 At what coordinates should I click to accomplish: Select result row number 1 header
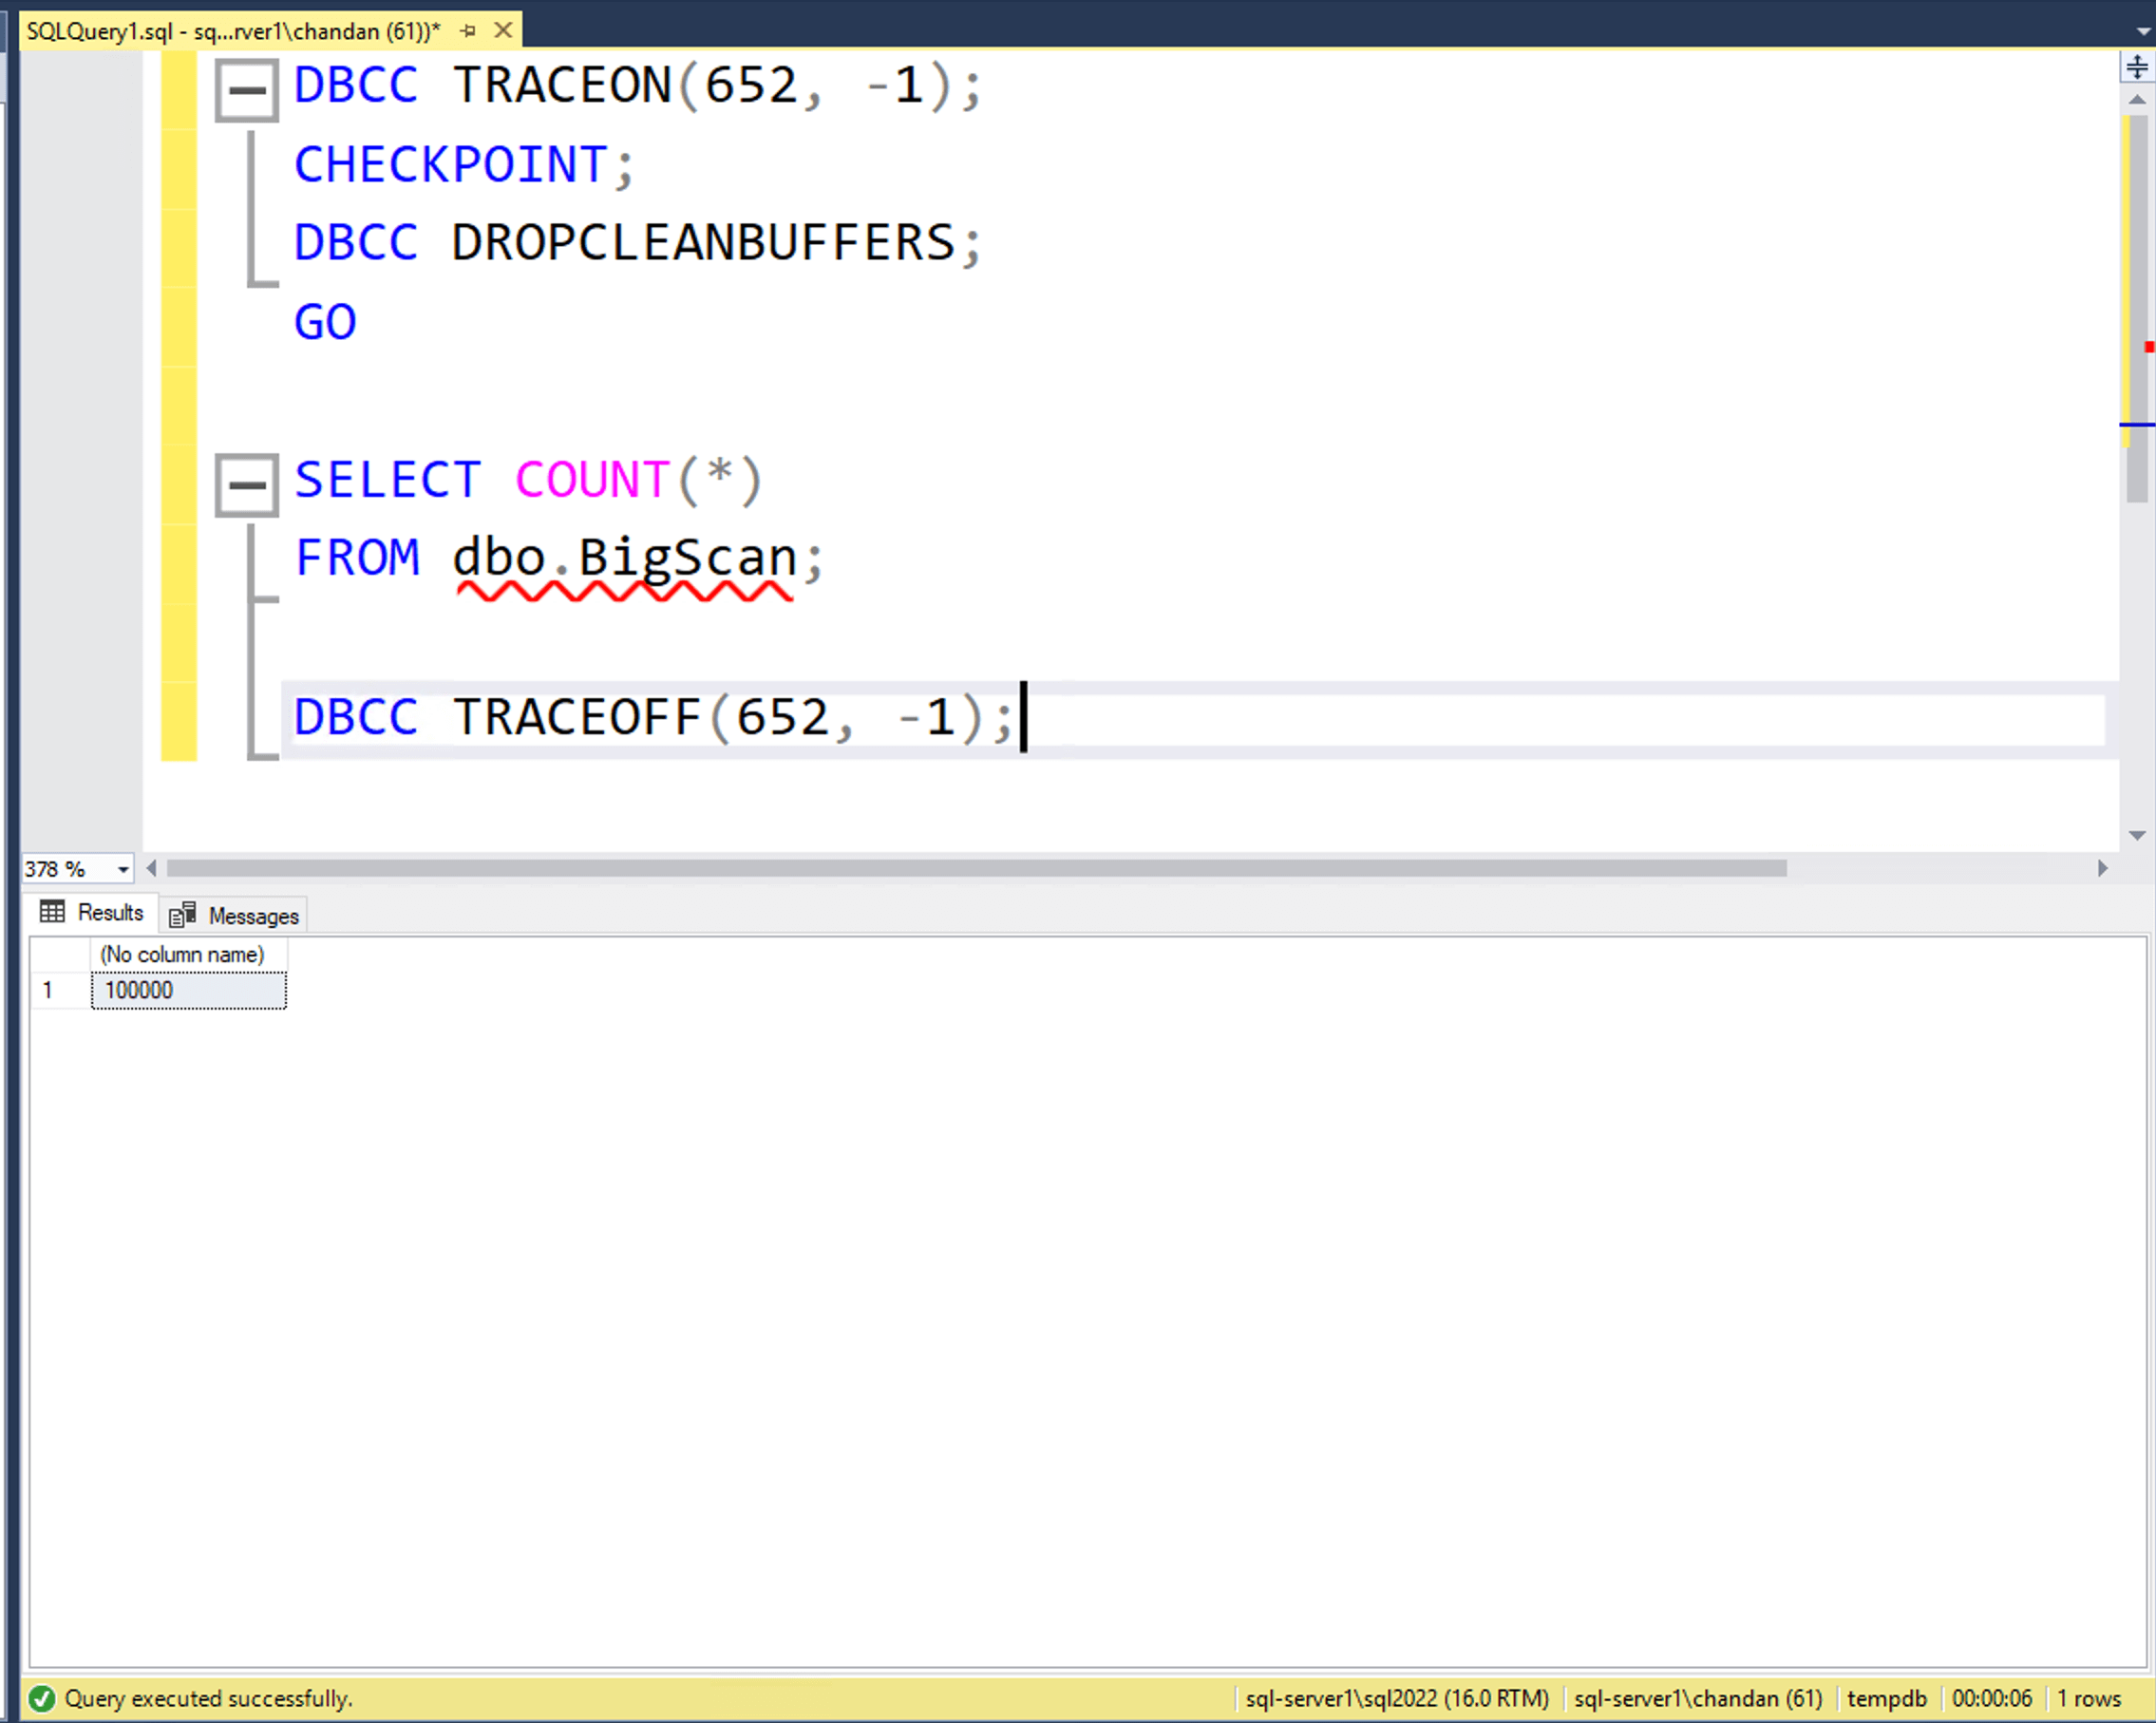pos(48,991)
